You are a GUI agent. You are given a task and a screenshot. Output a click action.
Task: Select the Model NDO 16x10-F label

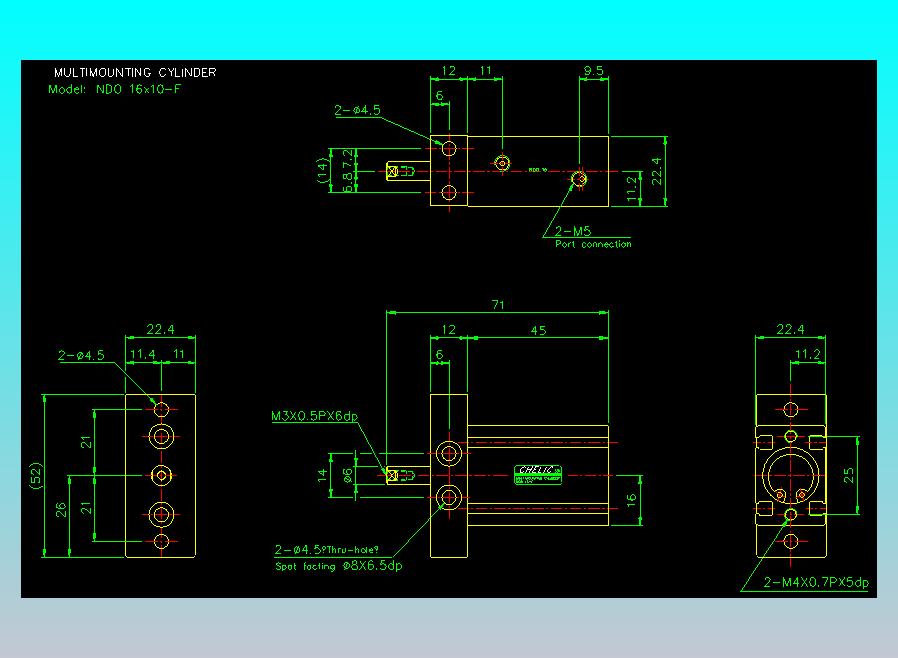(115, 89)
